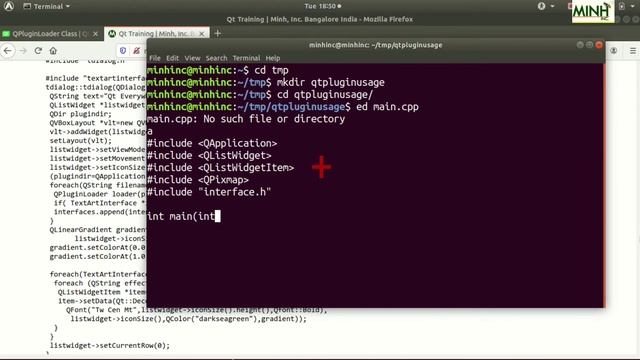Screen dimensions: 640x360
Task: Click the 'cd tmp' command line in terminal
Action: (218, 70)
